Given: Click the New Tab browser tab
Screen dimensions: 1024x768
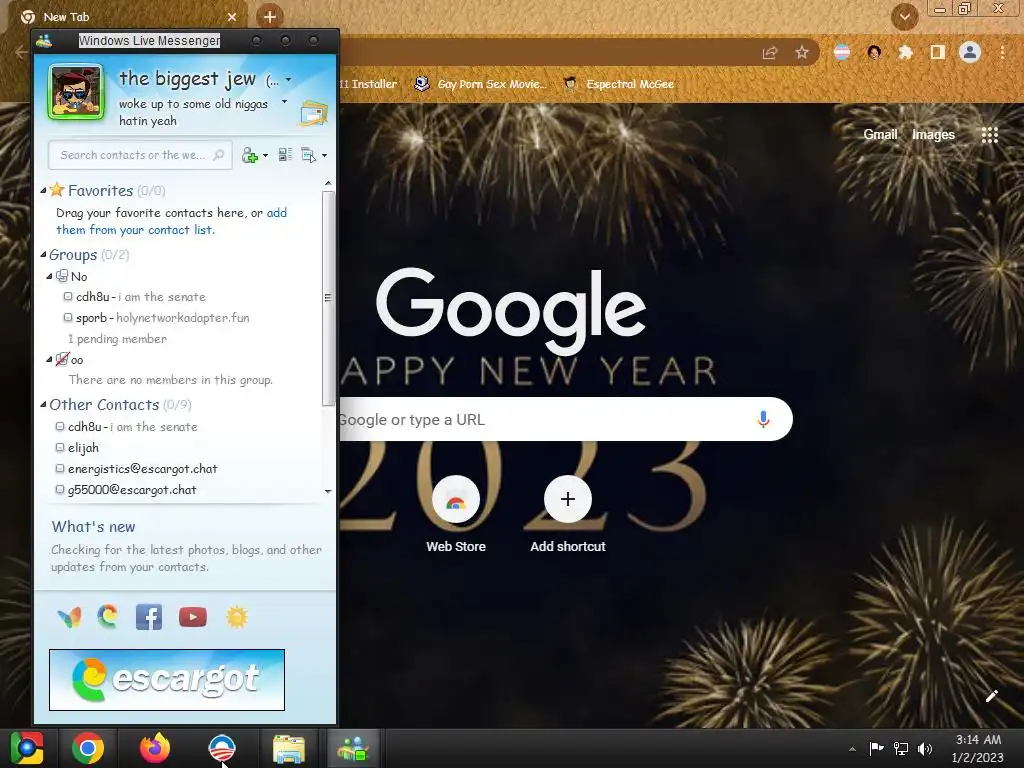Looking at the screenshot, I should (x=127, y=17).
